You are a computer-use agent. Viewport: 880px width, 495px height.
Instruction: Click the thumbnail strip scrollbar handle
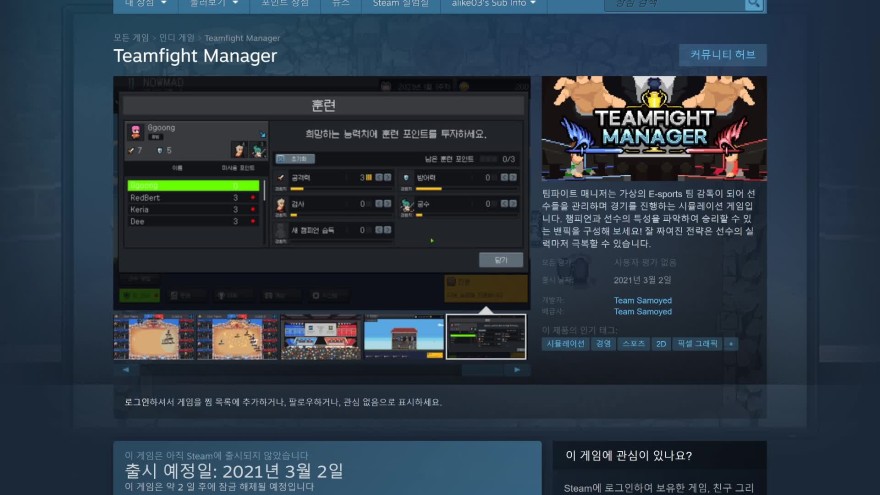(483, 370)
